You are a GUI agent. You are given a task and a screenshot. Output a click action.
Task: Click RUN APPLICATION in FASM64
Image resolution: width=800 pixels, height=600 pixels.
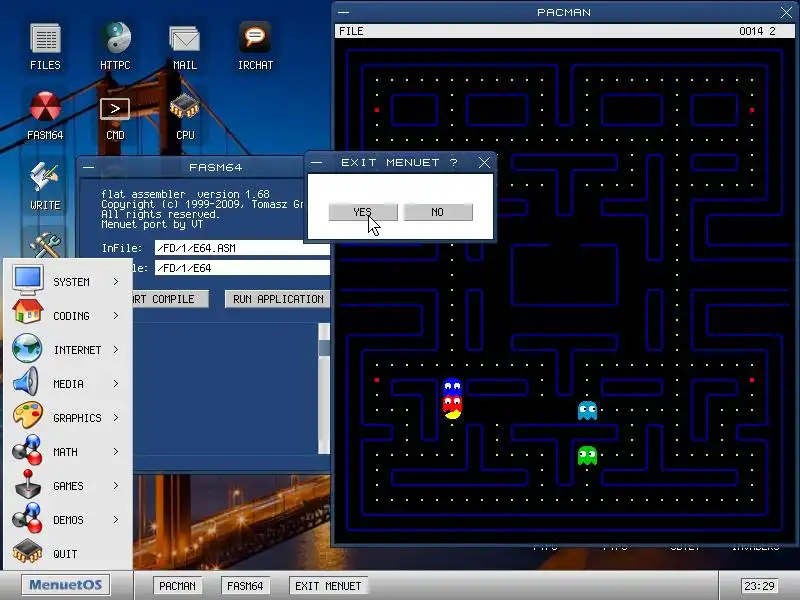[x=278, y=299]
